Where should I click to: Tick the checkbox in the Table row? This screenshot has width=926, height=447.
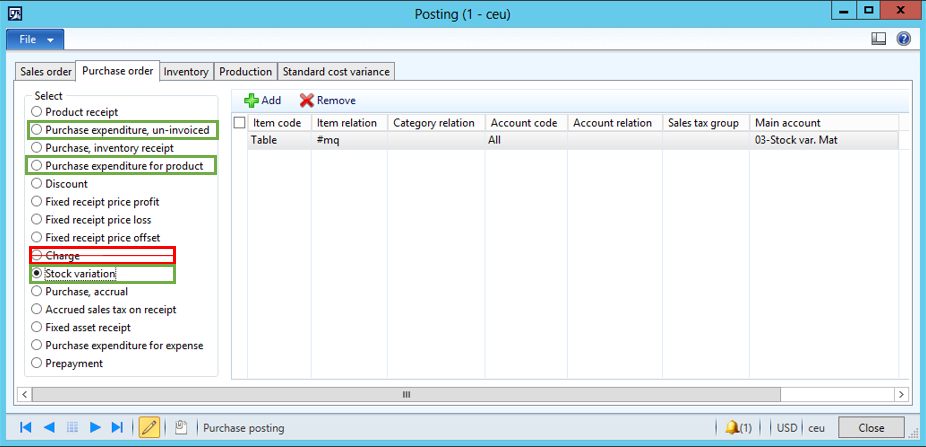(x=239, y=141)
